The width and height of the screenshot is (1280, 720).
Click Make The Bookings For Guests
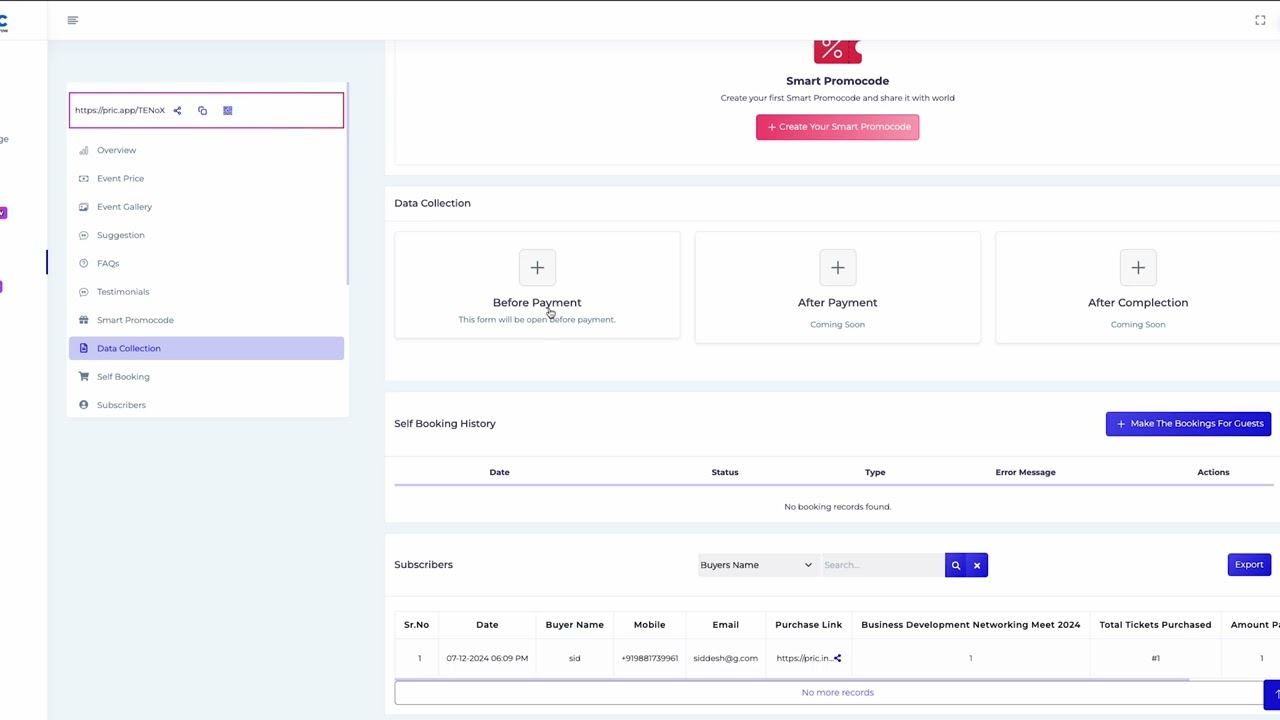(1188, 423)
